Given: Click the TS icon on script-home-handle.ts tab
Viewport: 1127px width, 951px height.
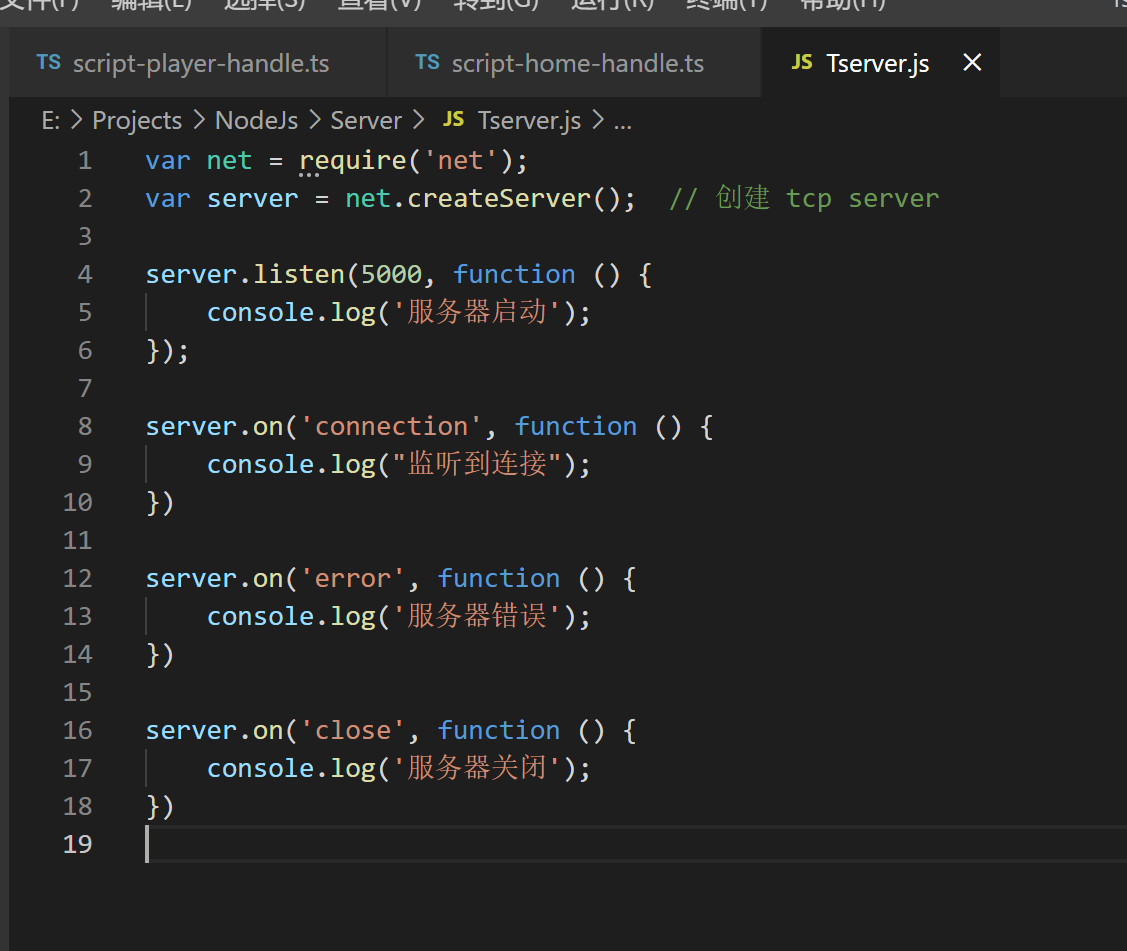Looking at the screenshot, I should [427, 62].
